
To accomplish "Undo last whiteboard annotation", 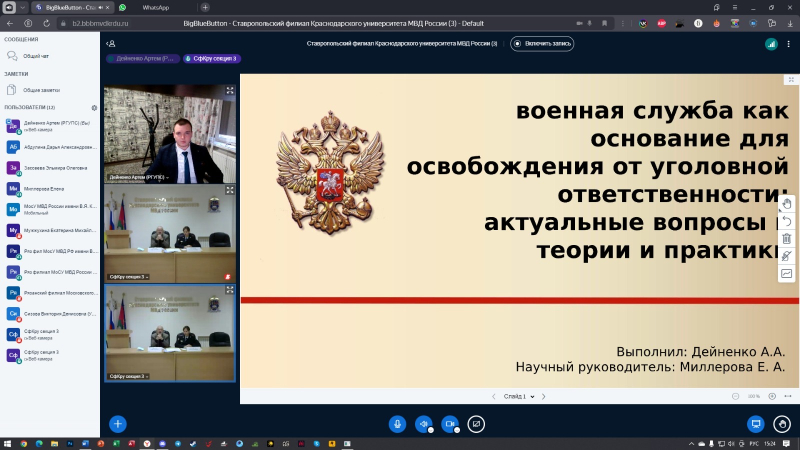I will (x=787, y=221).
